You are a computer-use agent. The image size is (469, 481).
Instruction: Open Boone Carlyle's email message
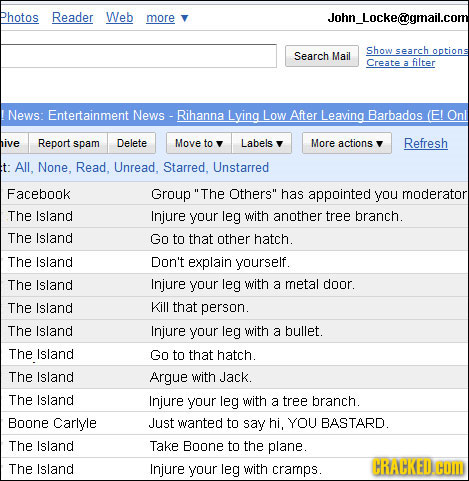pyautogui.click(x=234, y=423)
